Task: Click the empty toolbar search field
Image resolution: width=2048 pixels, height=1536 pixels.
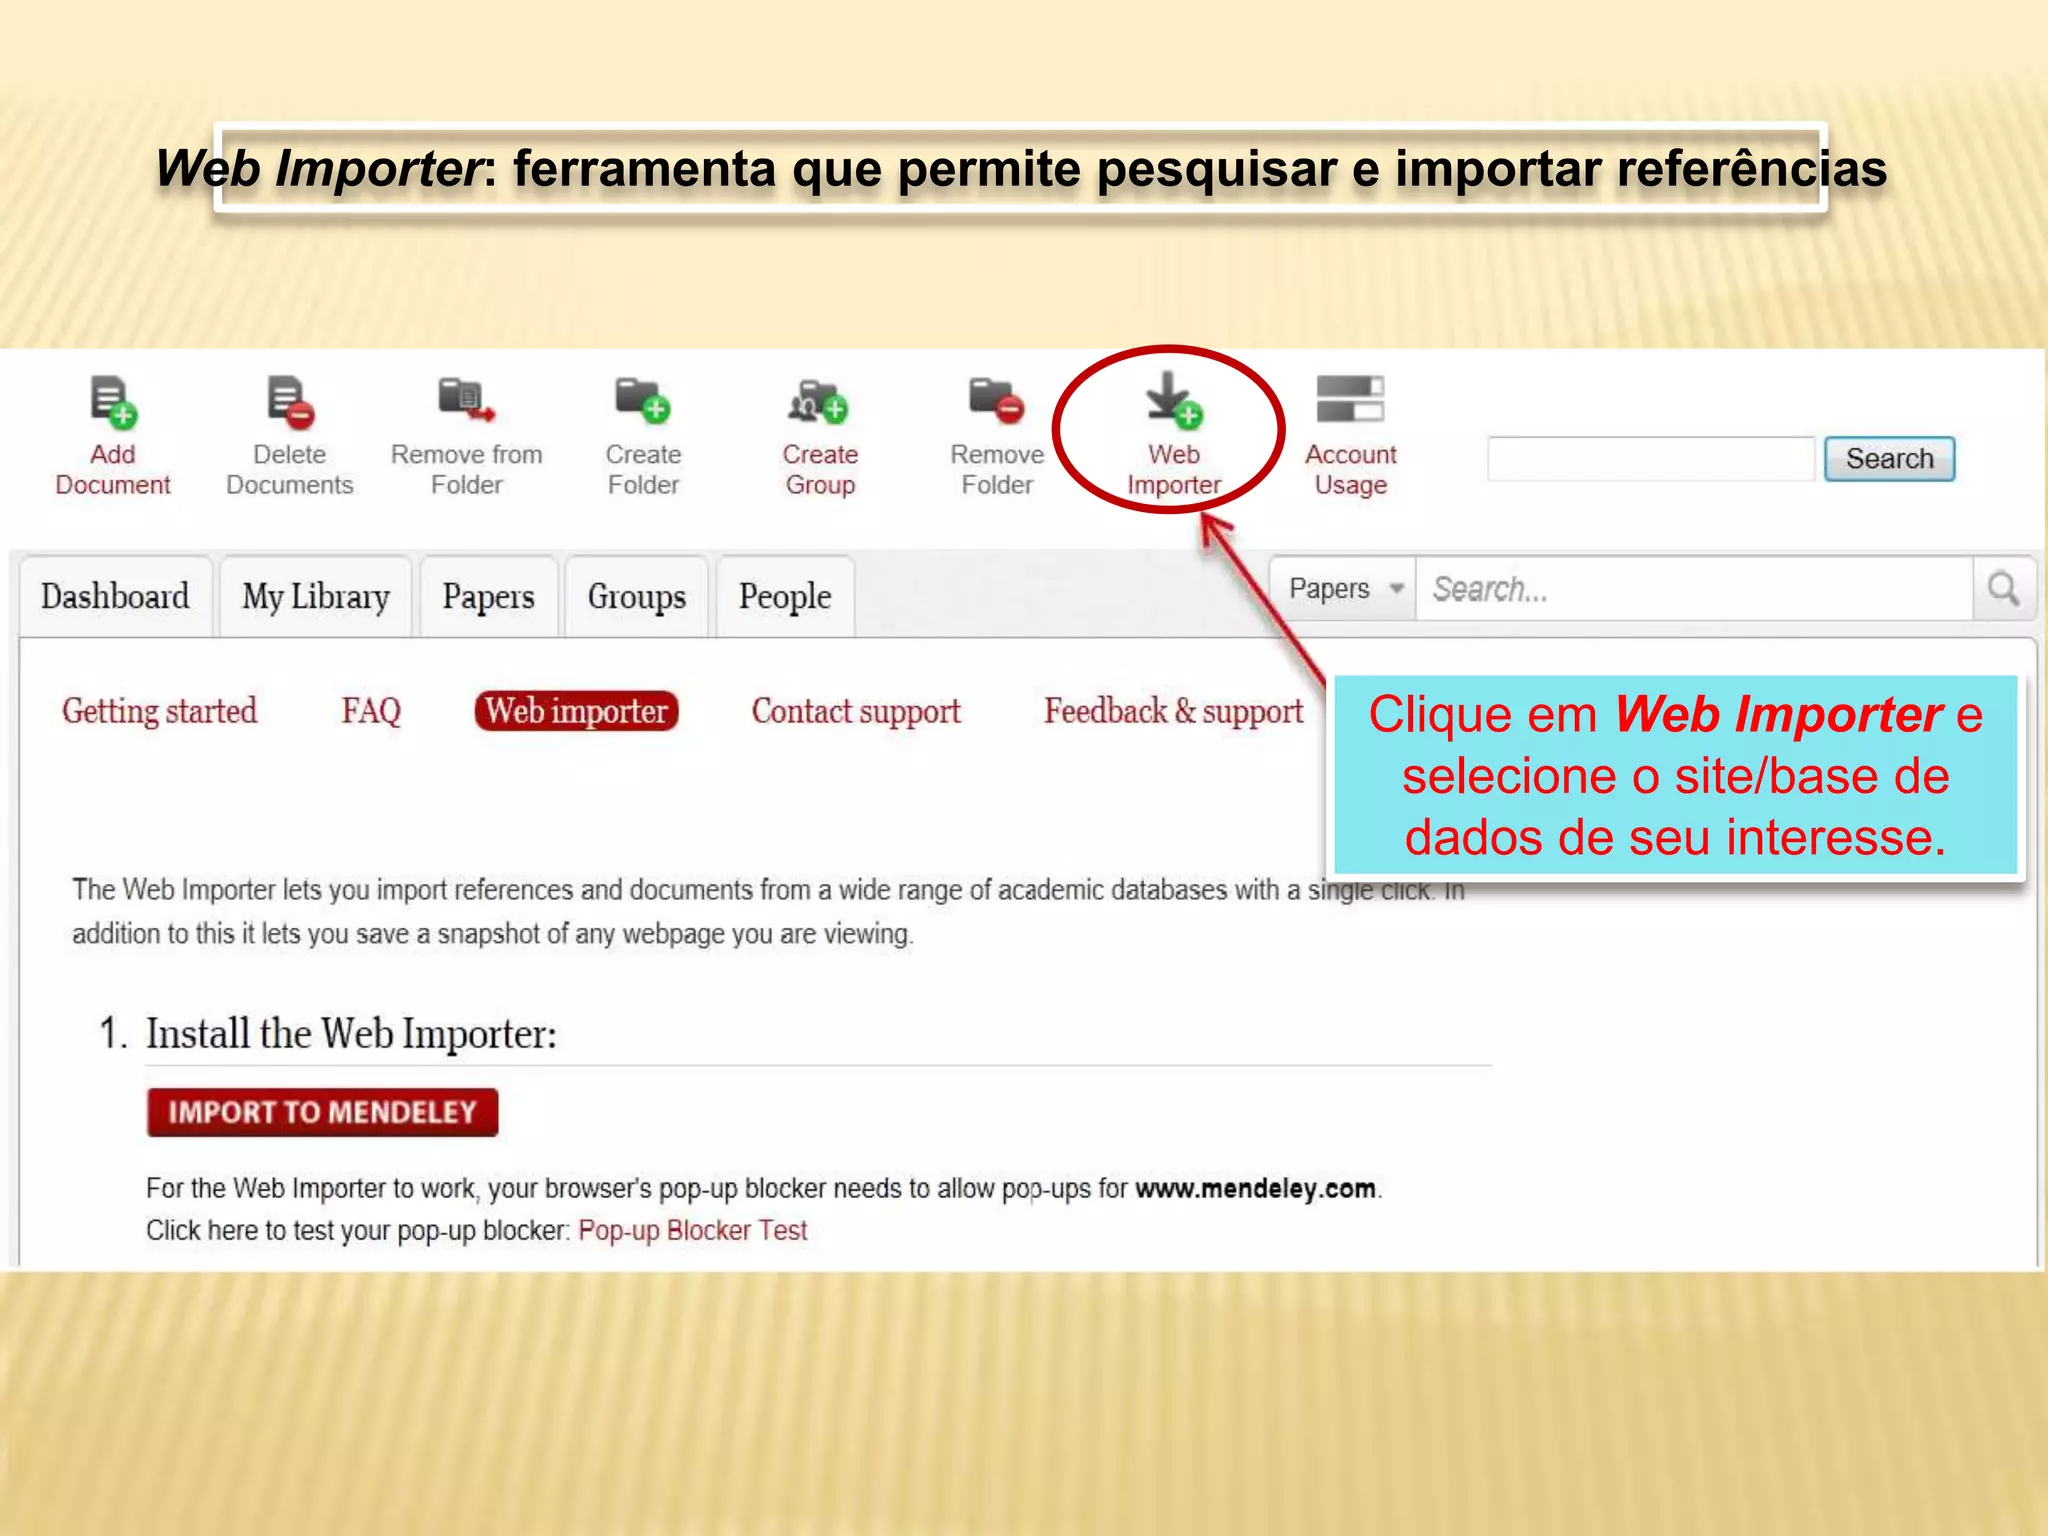Action: point(1651,459)
